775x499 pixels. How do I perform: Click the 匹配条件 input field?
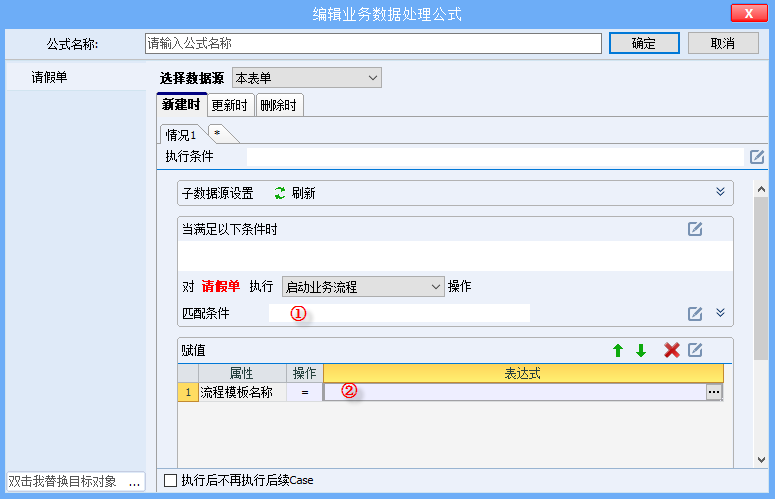point(399,313)
